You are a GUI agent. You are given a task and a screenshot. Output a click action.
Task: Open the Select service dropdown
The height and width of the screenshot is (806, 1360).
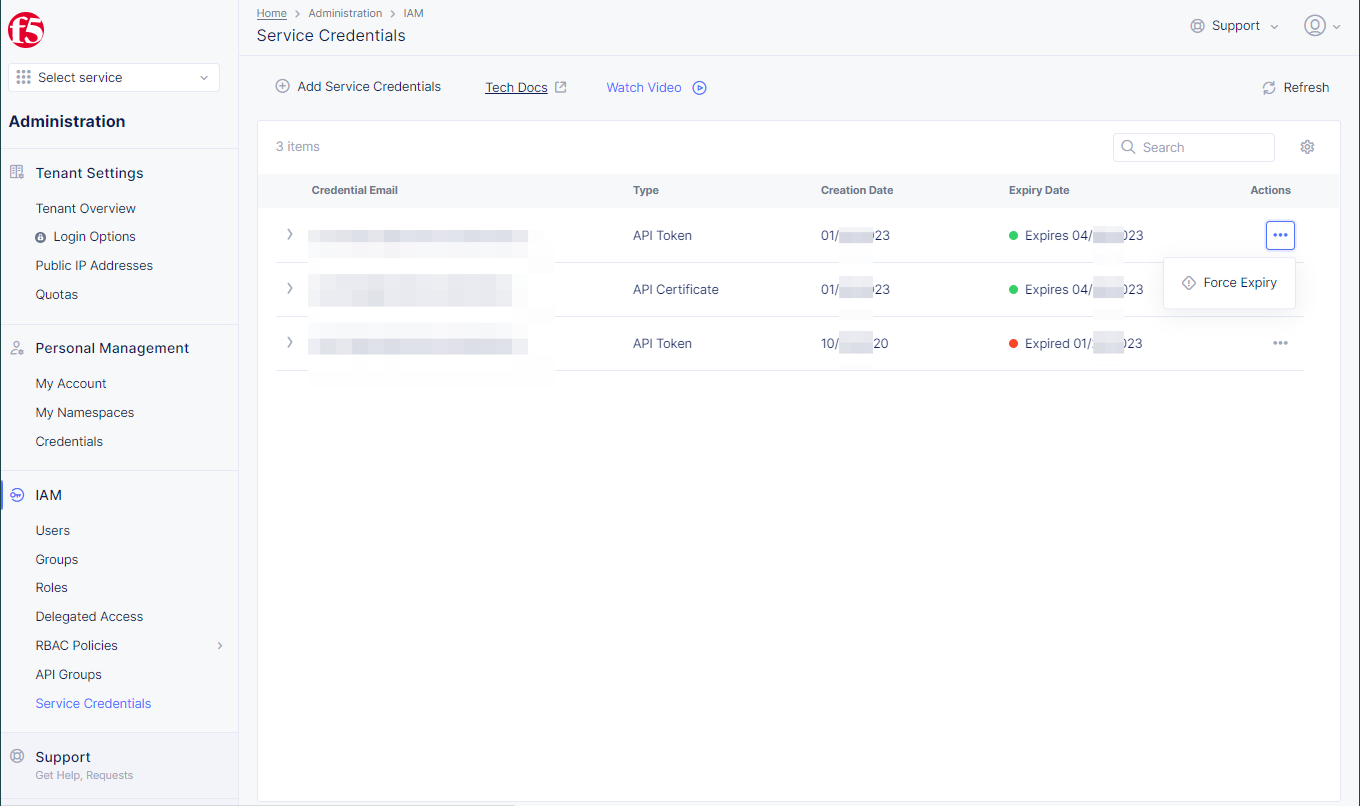[113, 77]
